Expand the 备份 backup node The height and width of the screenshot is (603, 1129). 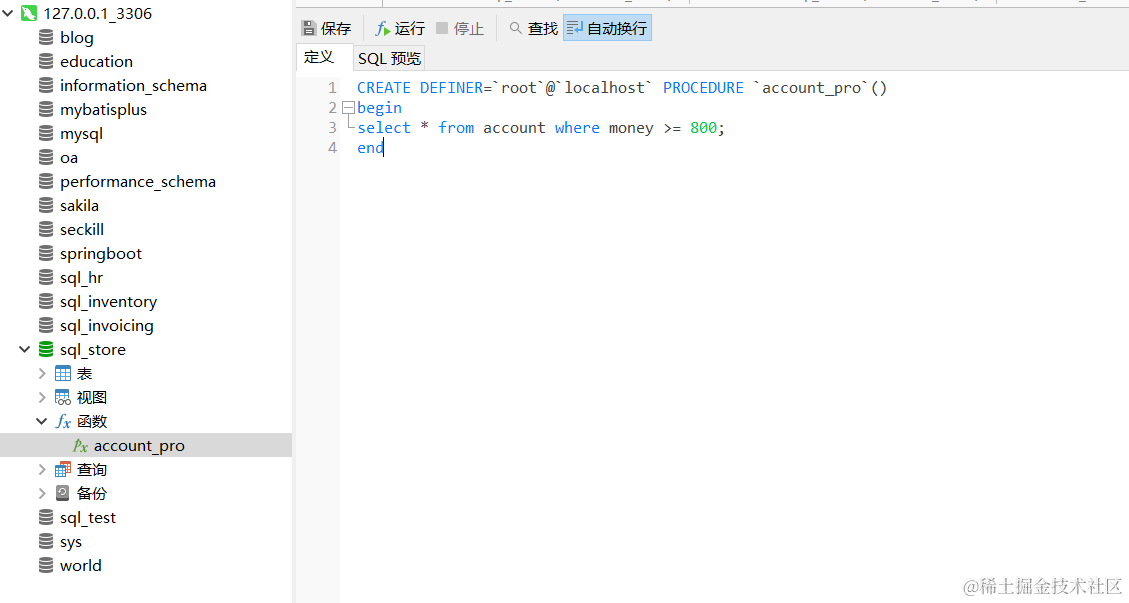[x=42, y=493]
